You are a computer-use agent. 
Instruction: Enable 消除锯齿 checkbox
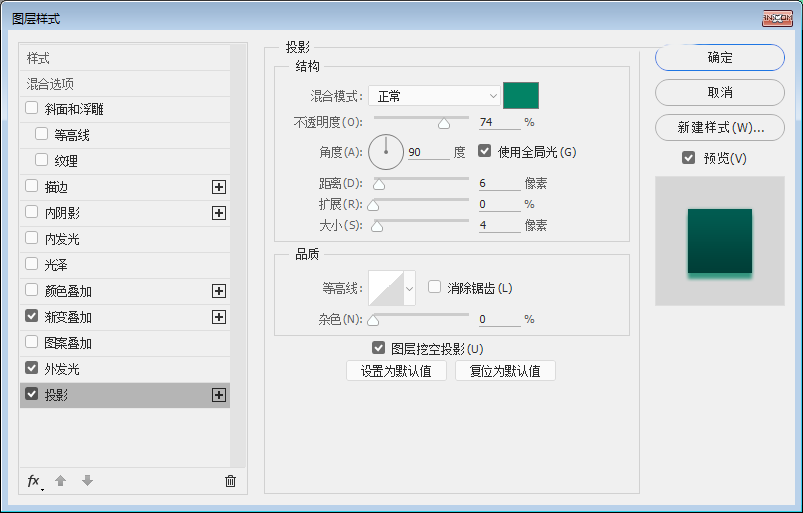[x=434, y=287]
